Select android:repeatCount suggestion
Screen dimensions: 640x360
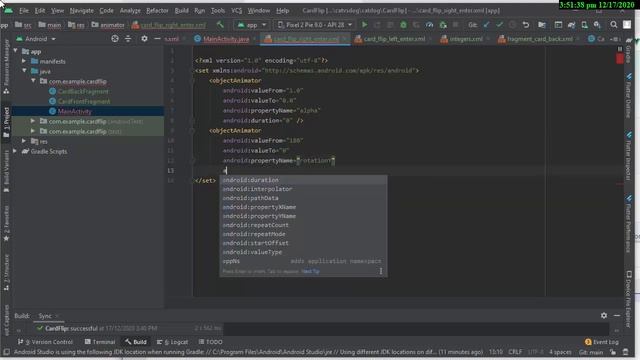(x=303, y=225)
